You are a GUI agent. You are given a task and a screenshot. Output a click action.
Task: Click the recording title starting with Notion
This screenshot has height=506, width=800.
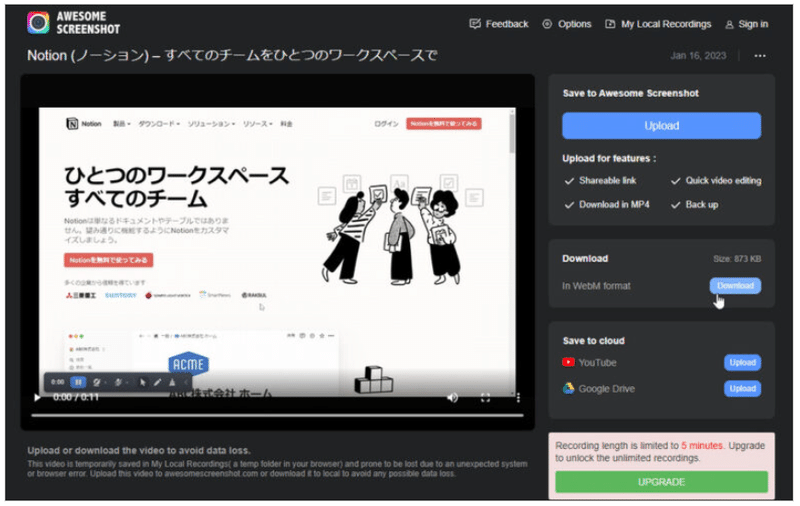tap(232, 55)
